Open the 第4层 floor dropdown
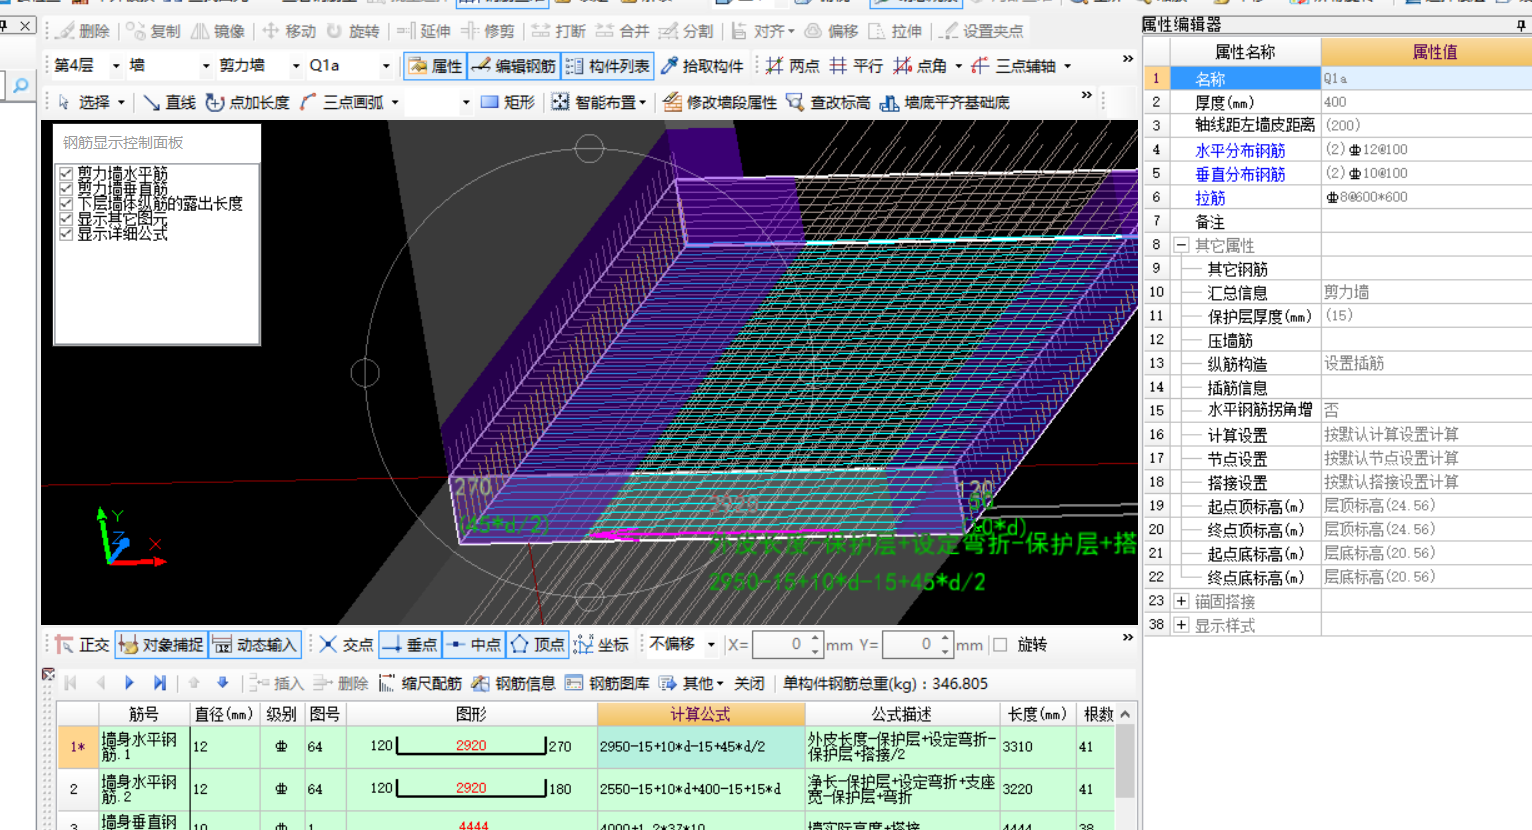 (x=116, y=66)
